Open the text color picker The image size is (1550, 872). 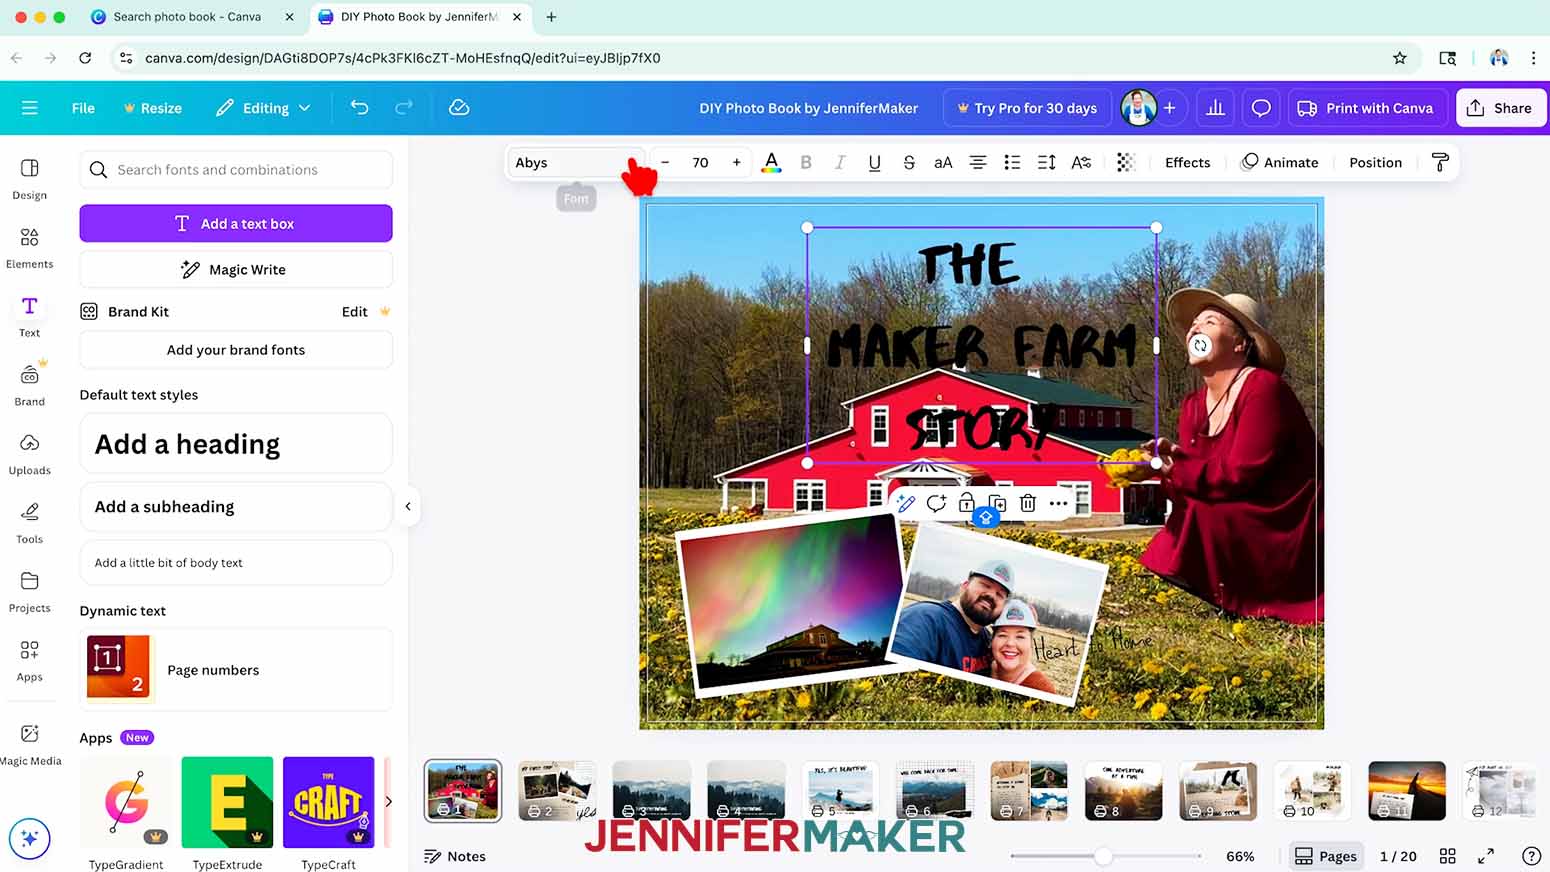click(x=771, y=162)
